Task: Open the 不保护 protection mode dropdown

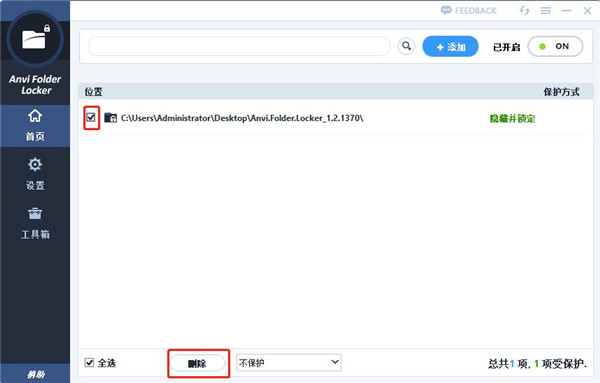Action: [289, 362]
